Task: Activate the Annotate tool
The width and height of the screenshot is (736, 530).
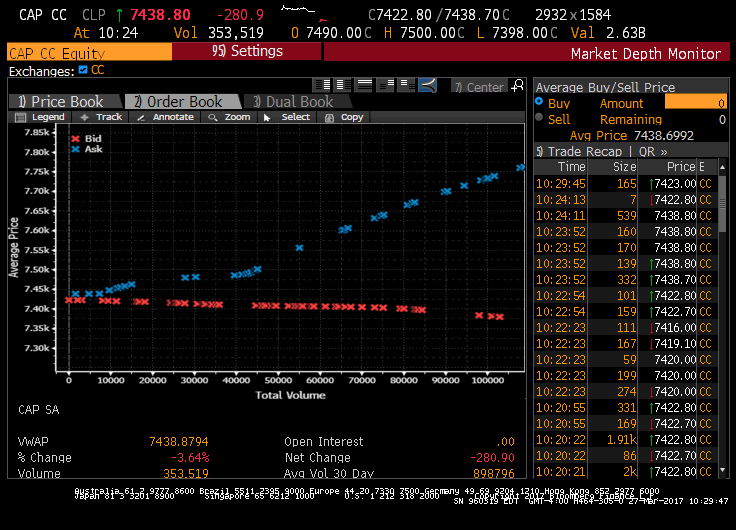Action: pos(165,117)
